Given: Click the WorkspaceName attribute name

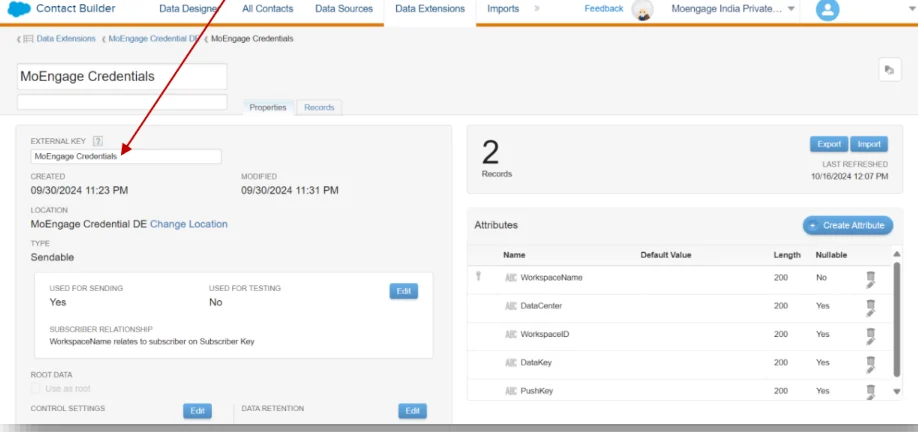Looking at the screenshot, I should [x=552, y=277].
